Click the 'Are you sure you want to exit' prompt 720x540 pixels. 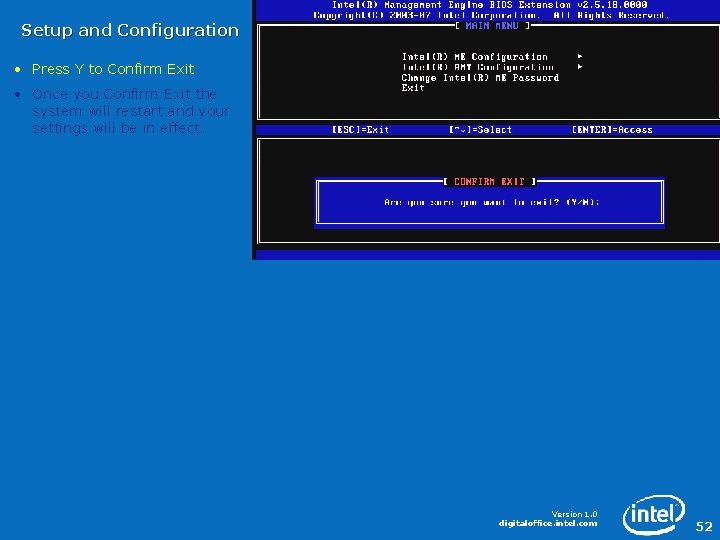(x=492, y=202)
